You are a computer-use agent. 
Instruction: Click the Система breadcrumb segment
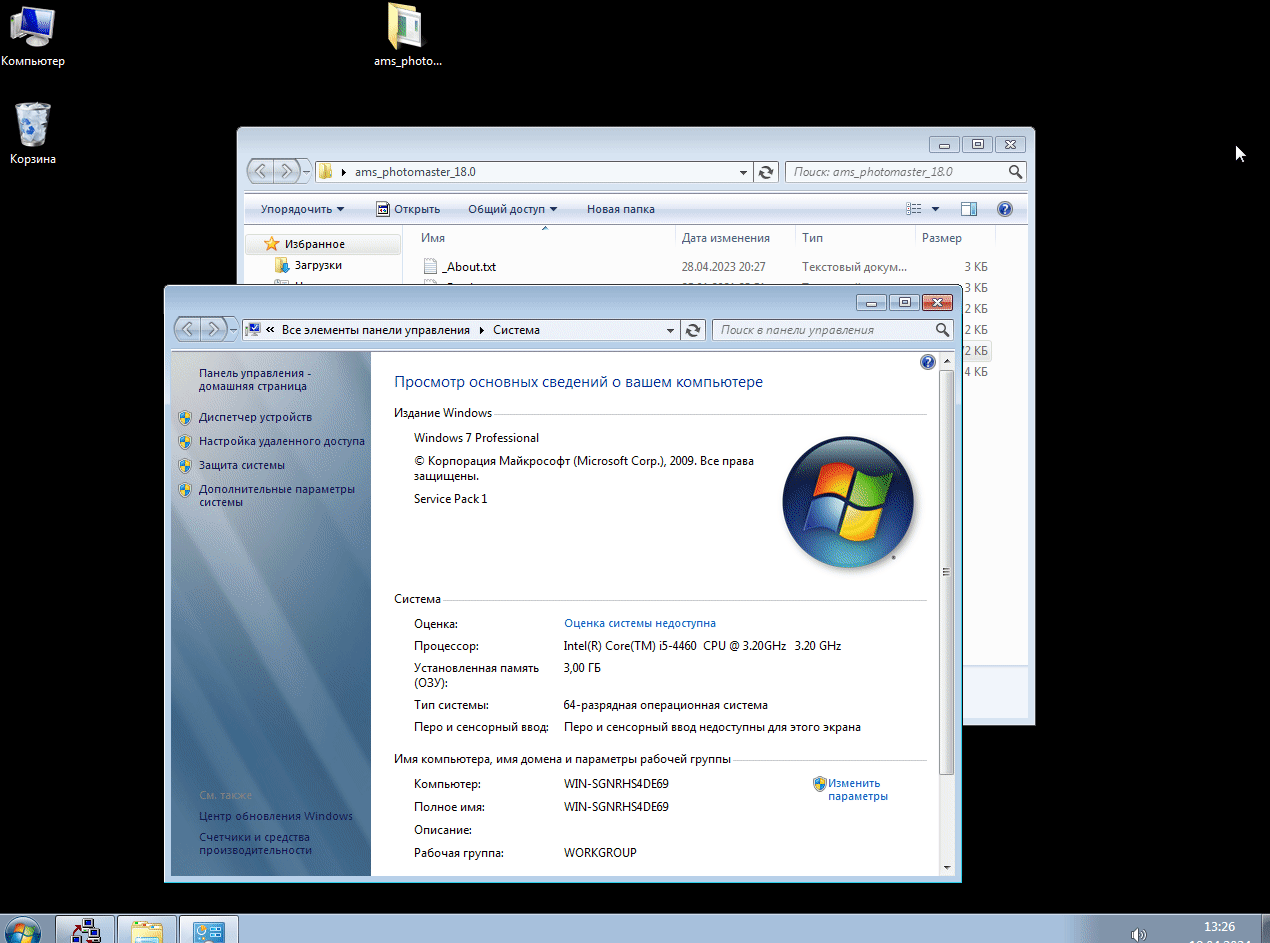pyautogui.click(x=516, y=330)
